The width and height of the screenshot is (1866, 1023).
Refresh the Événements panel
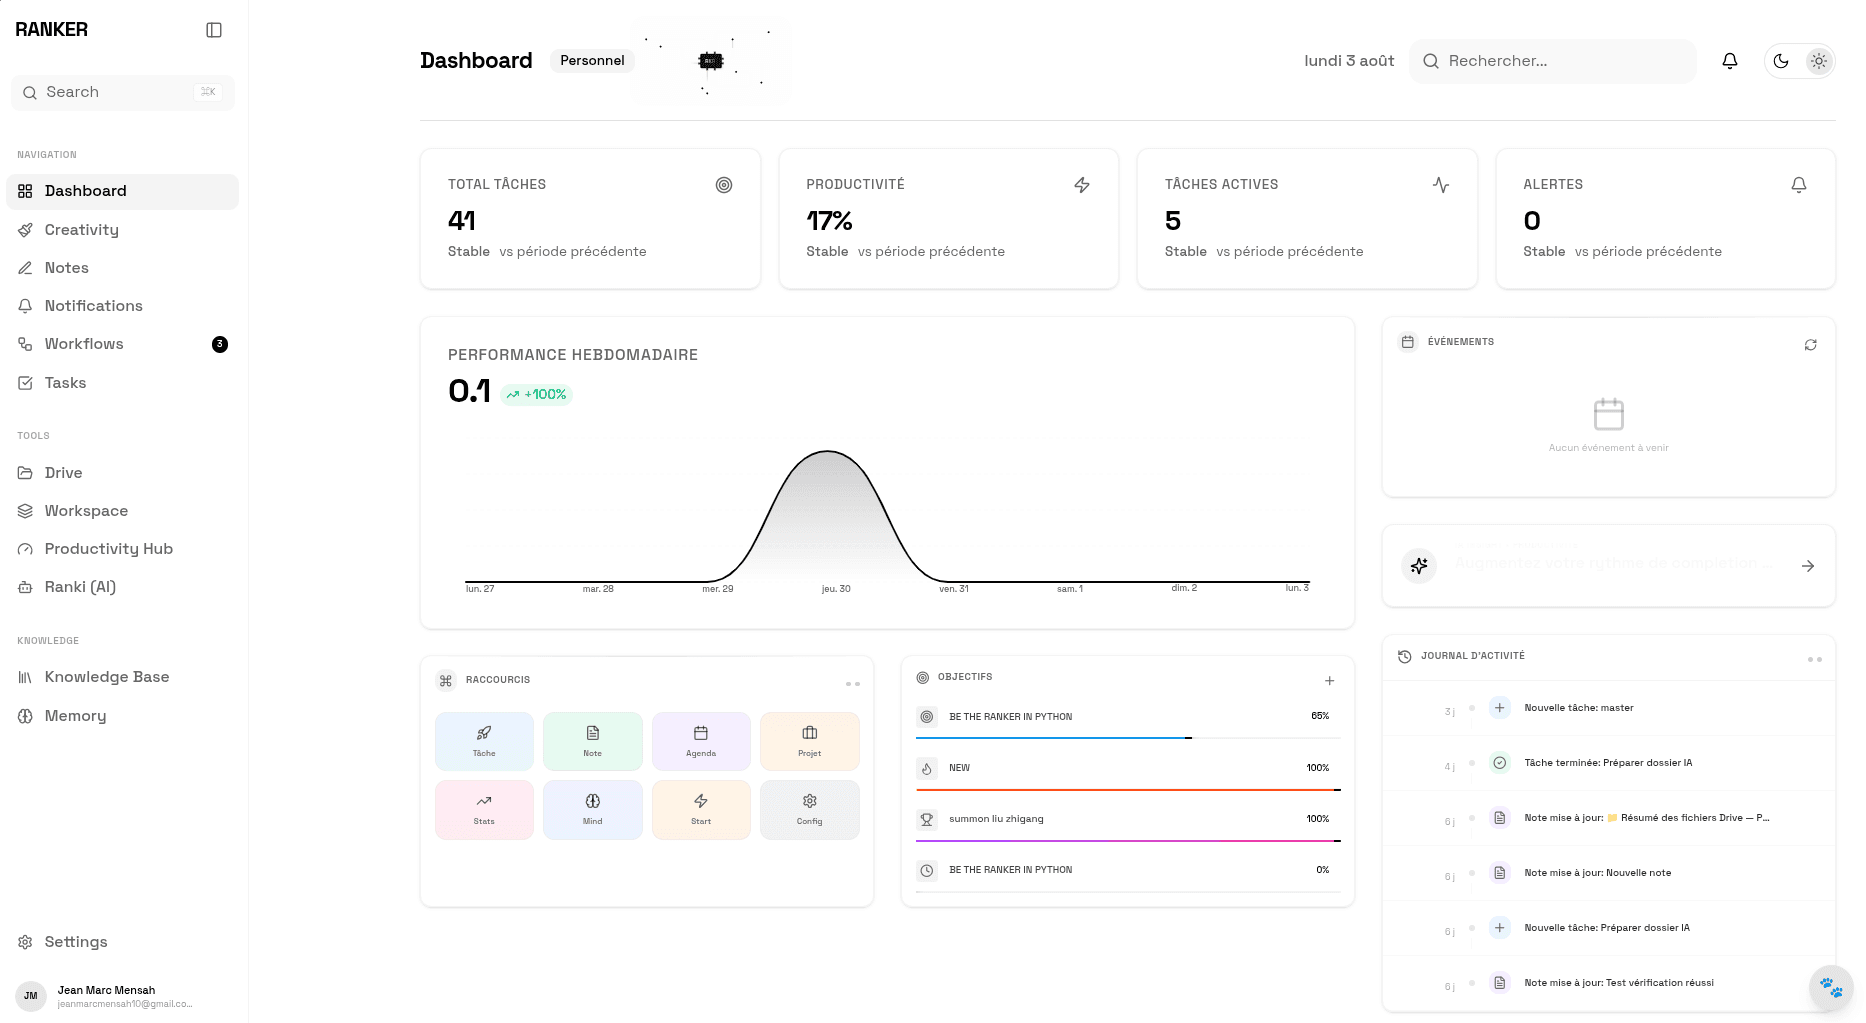[x=1811, y=345]
